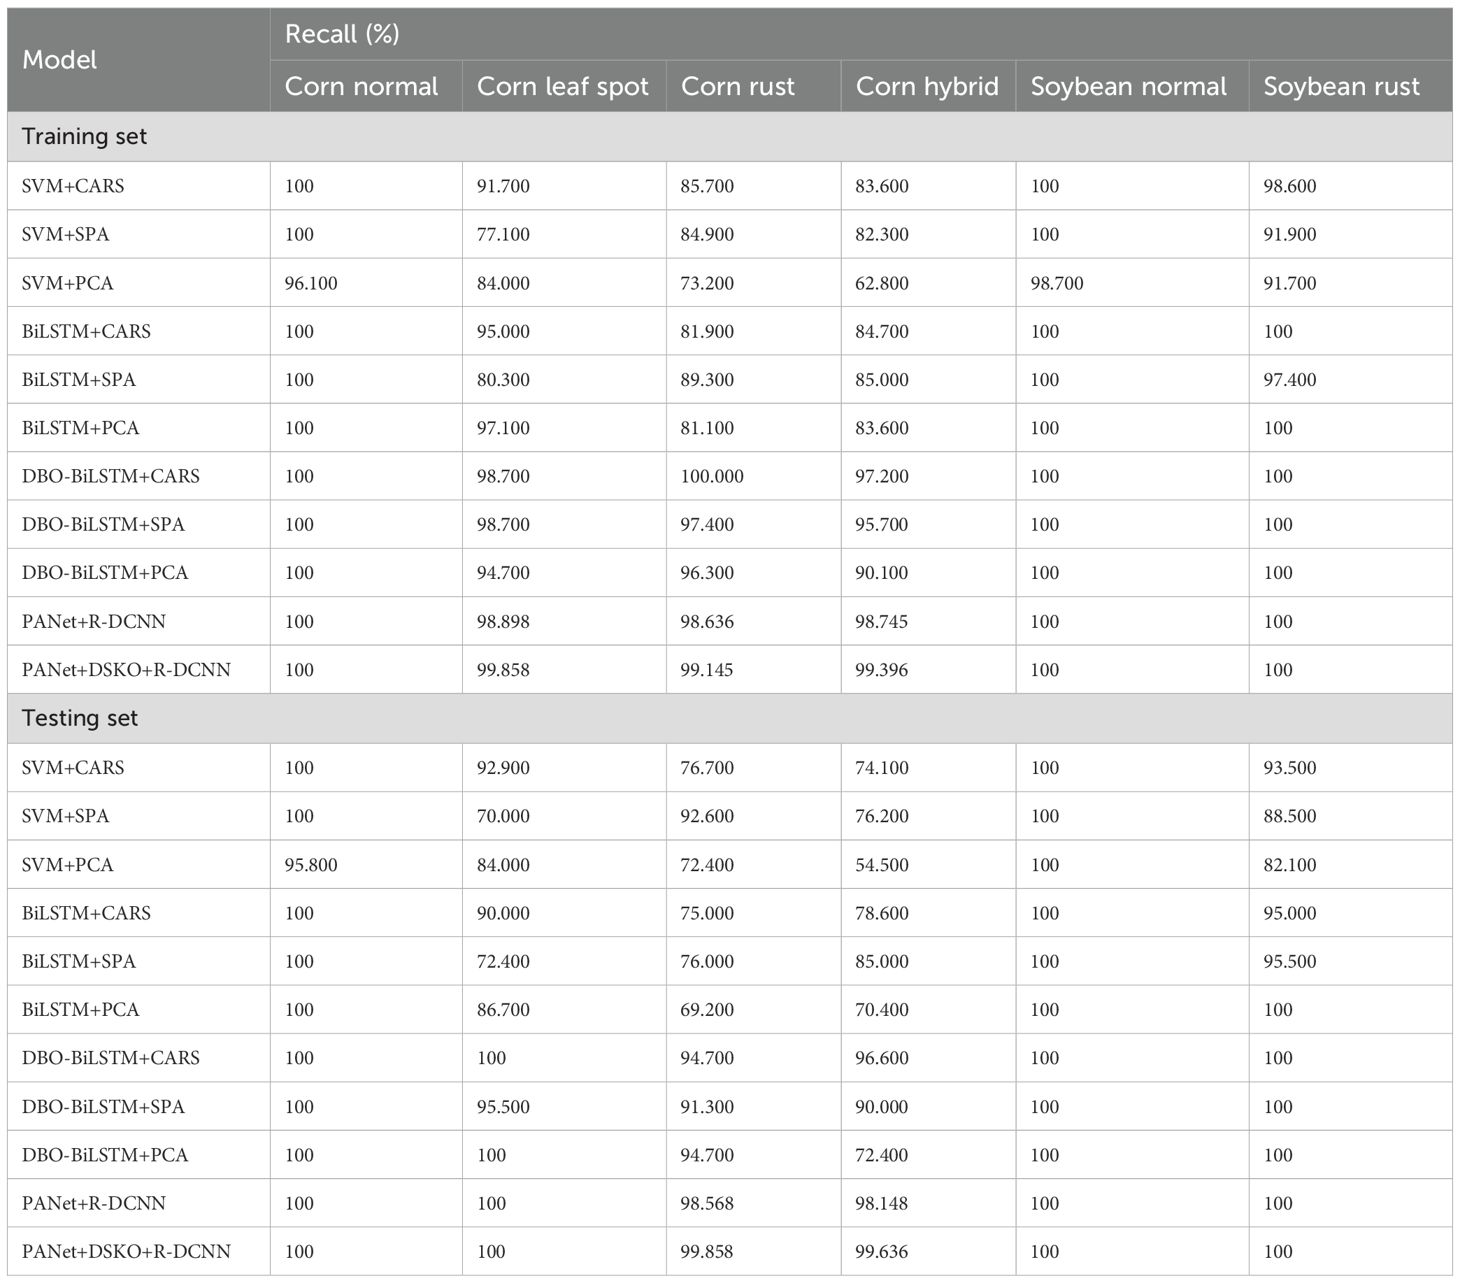Click the Testing set section row
1460x1283 pixels.
[x=80, y=719]
